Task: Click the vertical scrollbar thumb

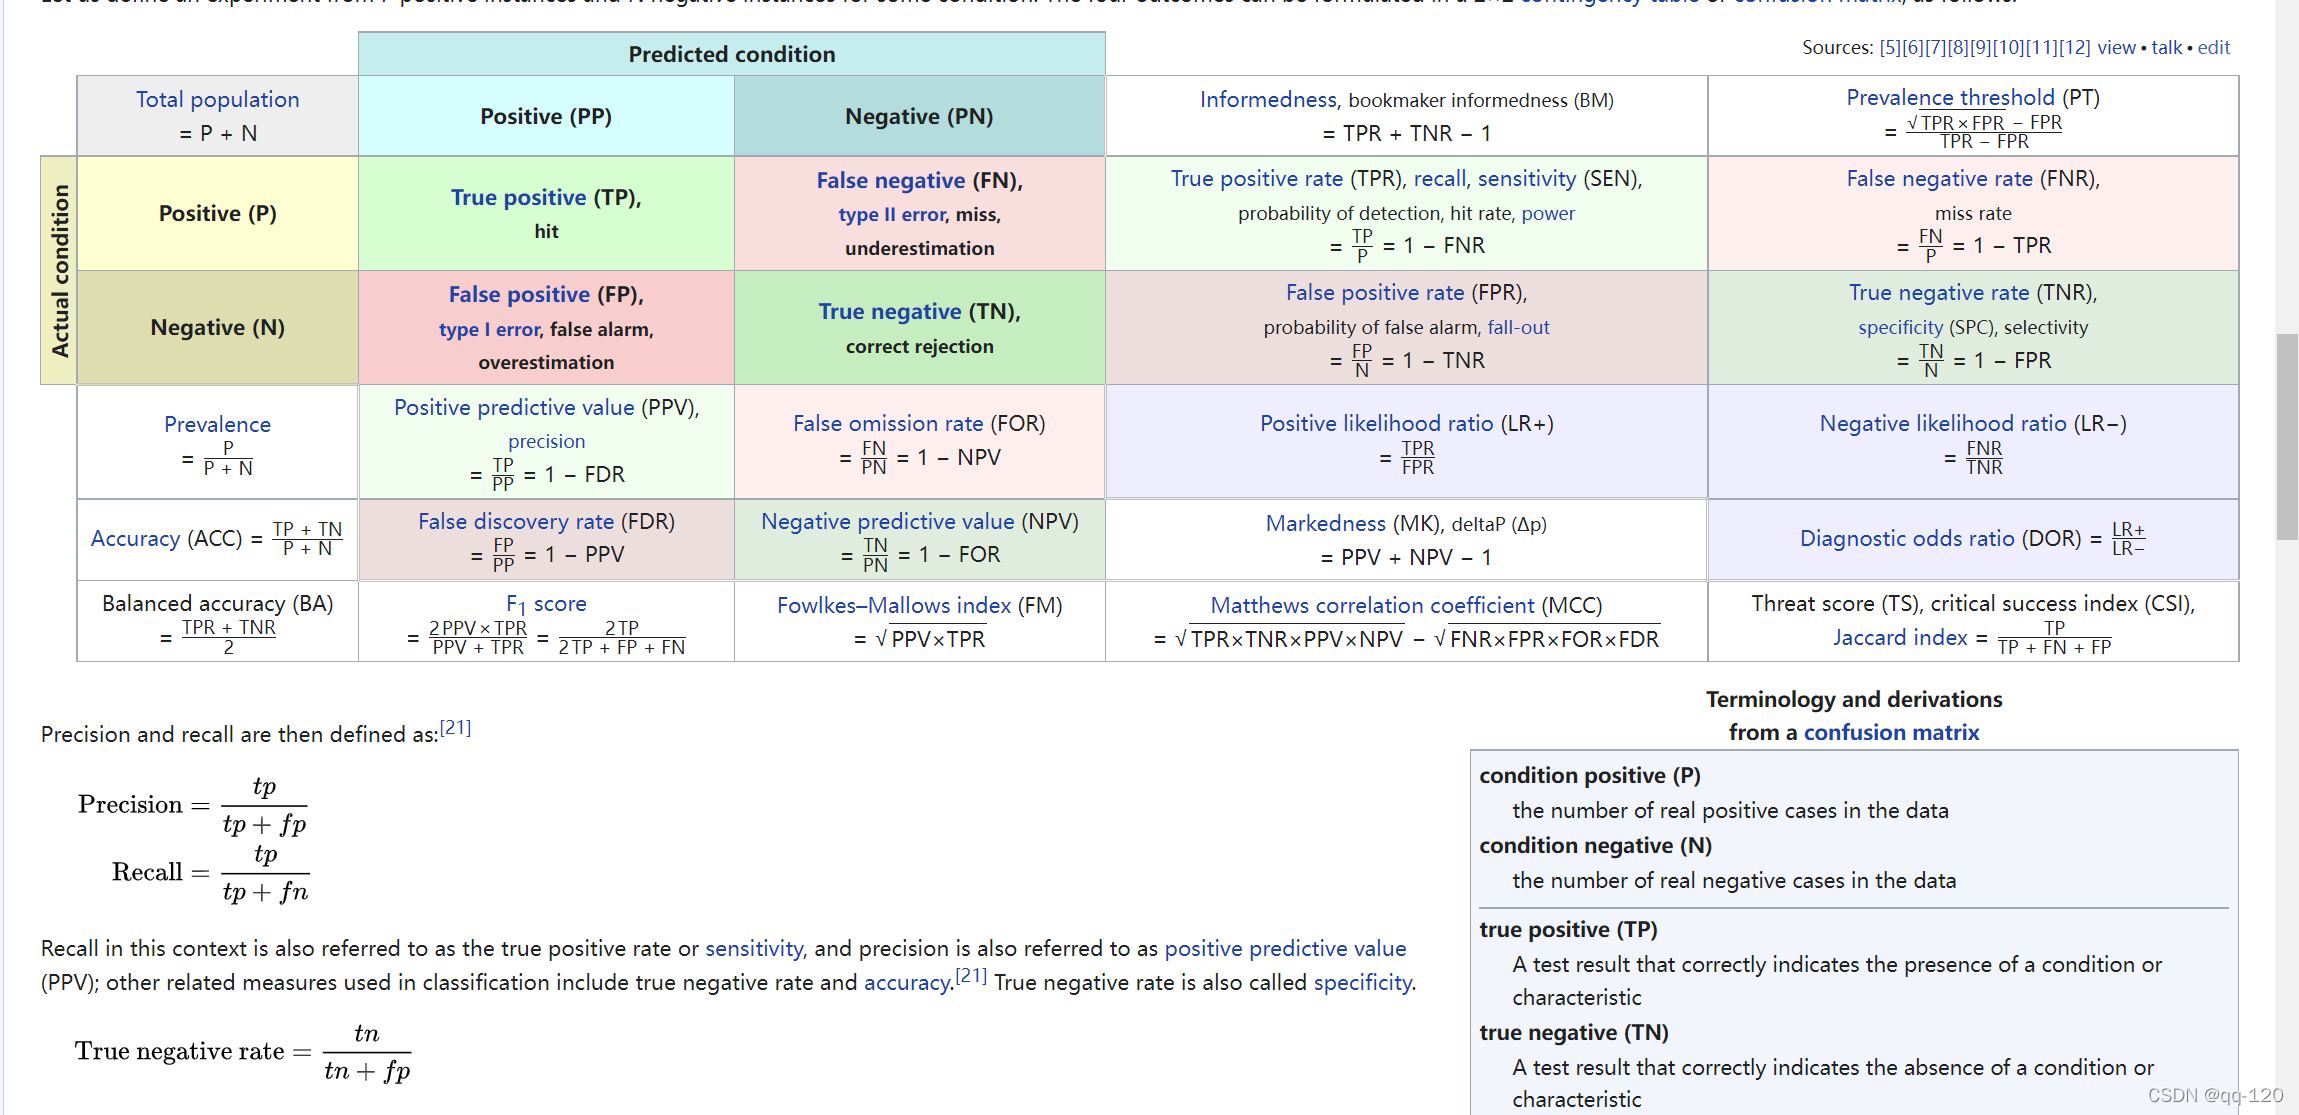Action: click(2286, 437)
